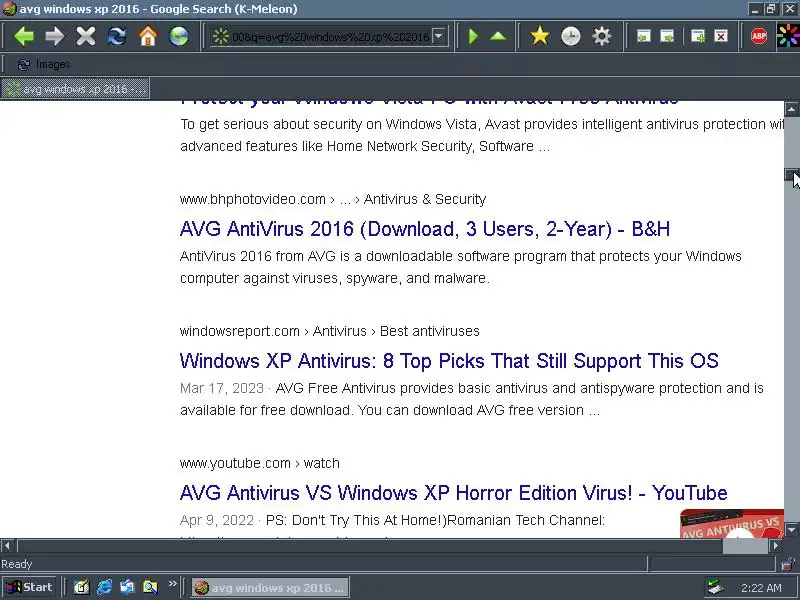Open the YouTube video thumbnail
The width and height of the screenshot is (800, 600).
click(732, 523)
